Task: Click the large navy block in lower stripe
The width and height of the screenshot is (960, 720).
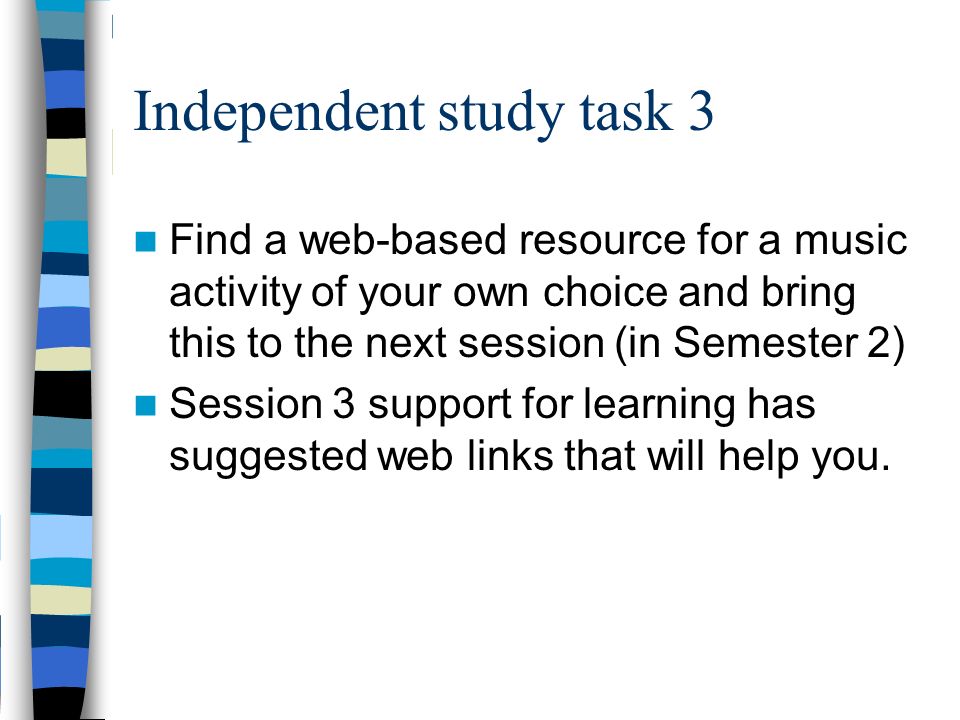Action: 61,492
